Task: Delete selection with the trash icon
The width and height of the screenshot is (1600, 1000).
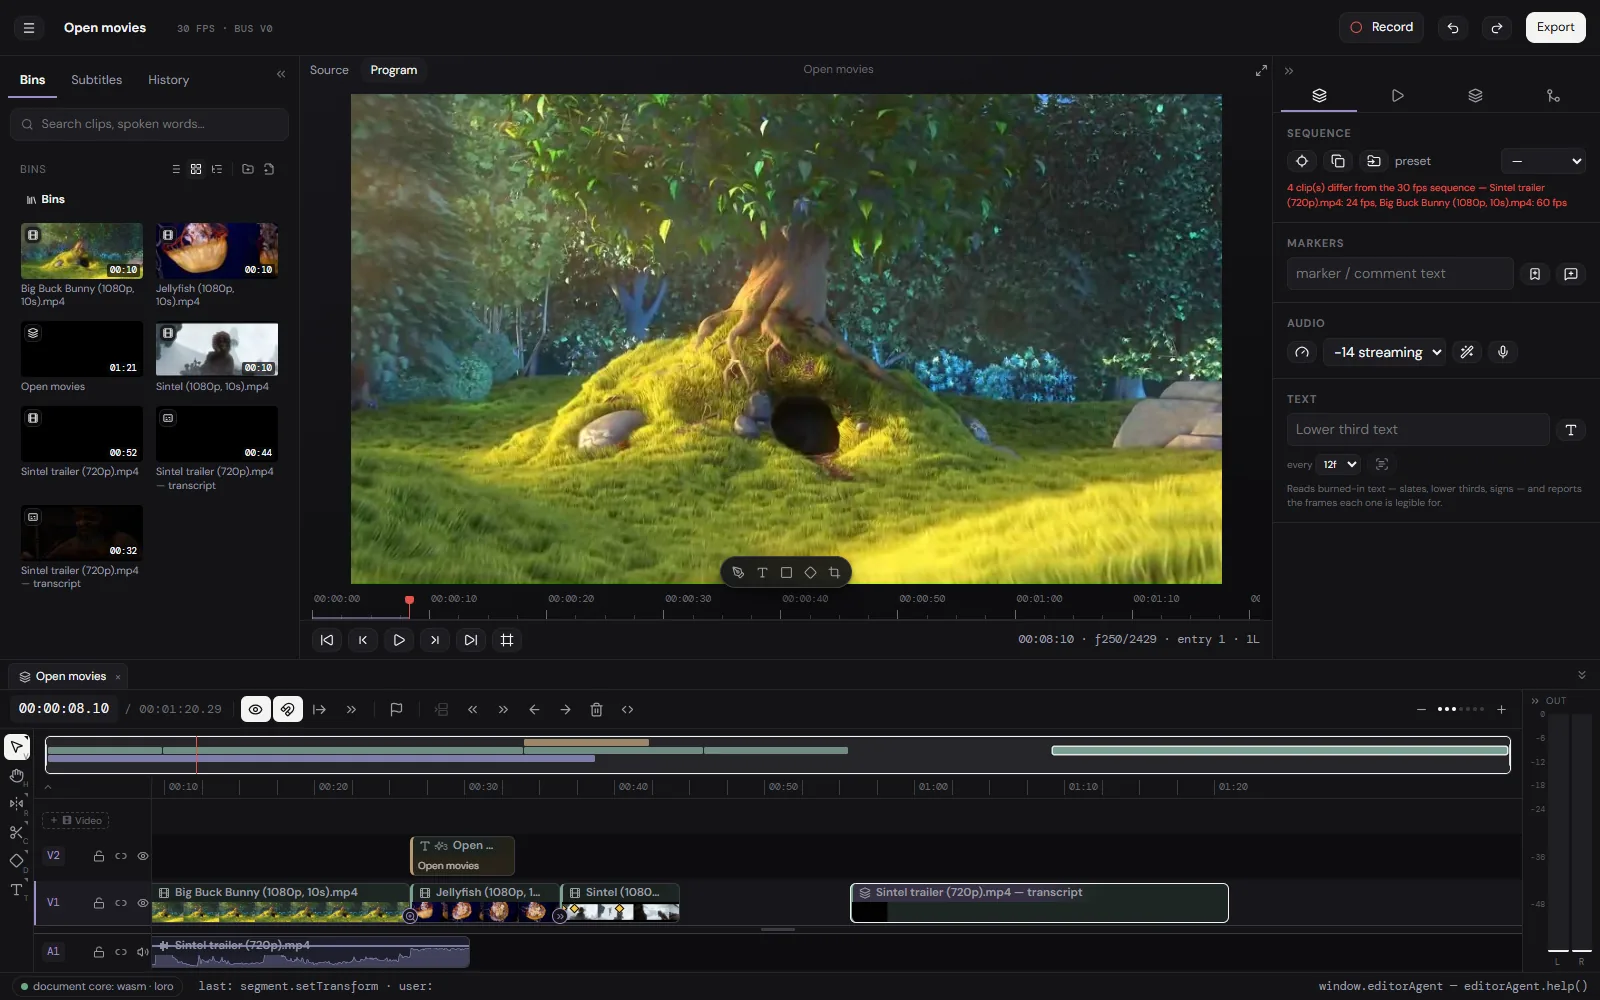Action: (x=596, y=709)
